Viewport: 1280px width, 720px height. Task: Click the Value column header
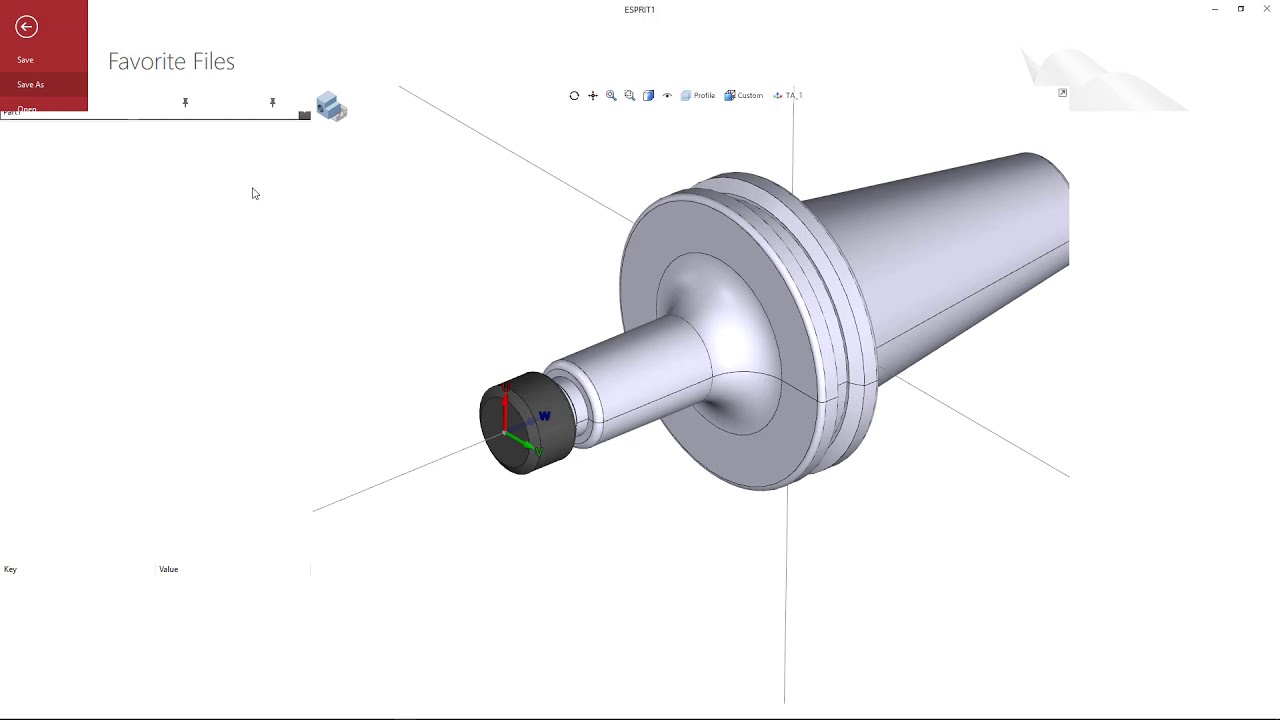pos(168,569)
